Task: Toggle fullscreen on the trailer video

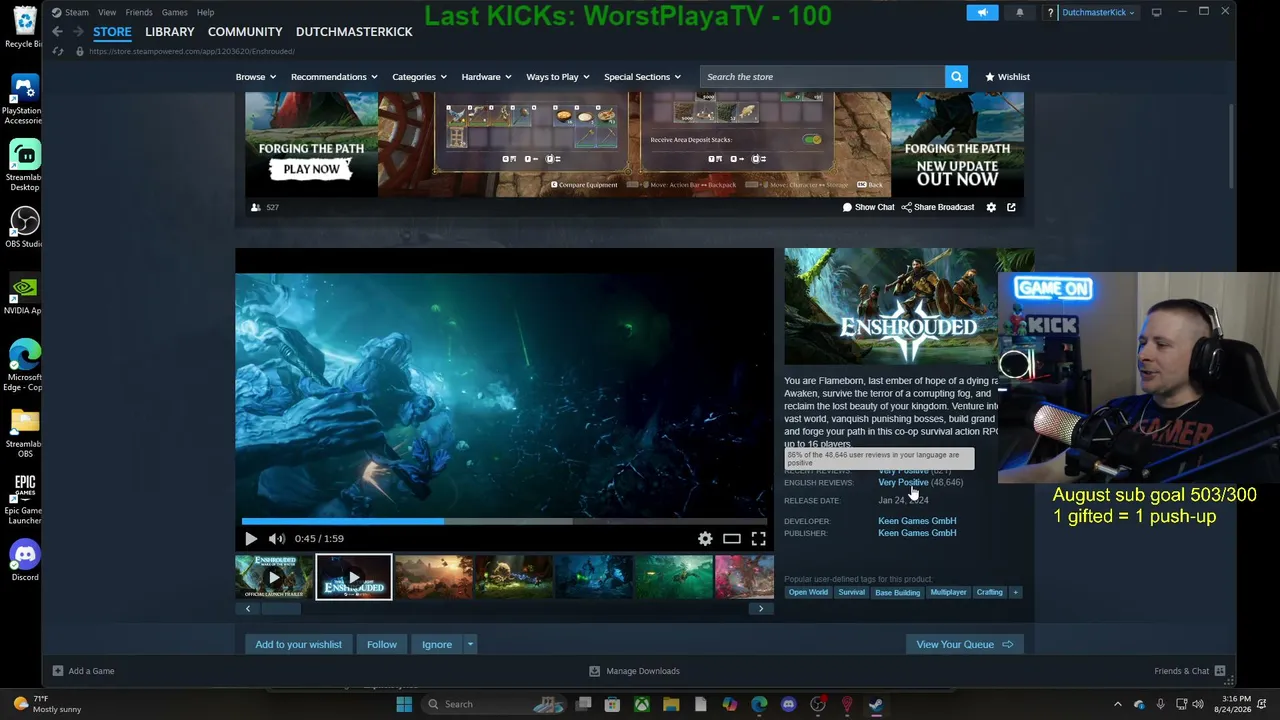Action: 759,539
